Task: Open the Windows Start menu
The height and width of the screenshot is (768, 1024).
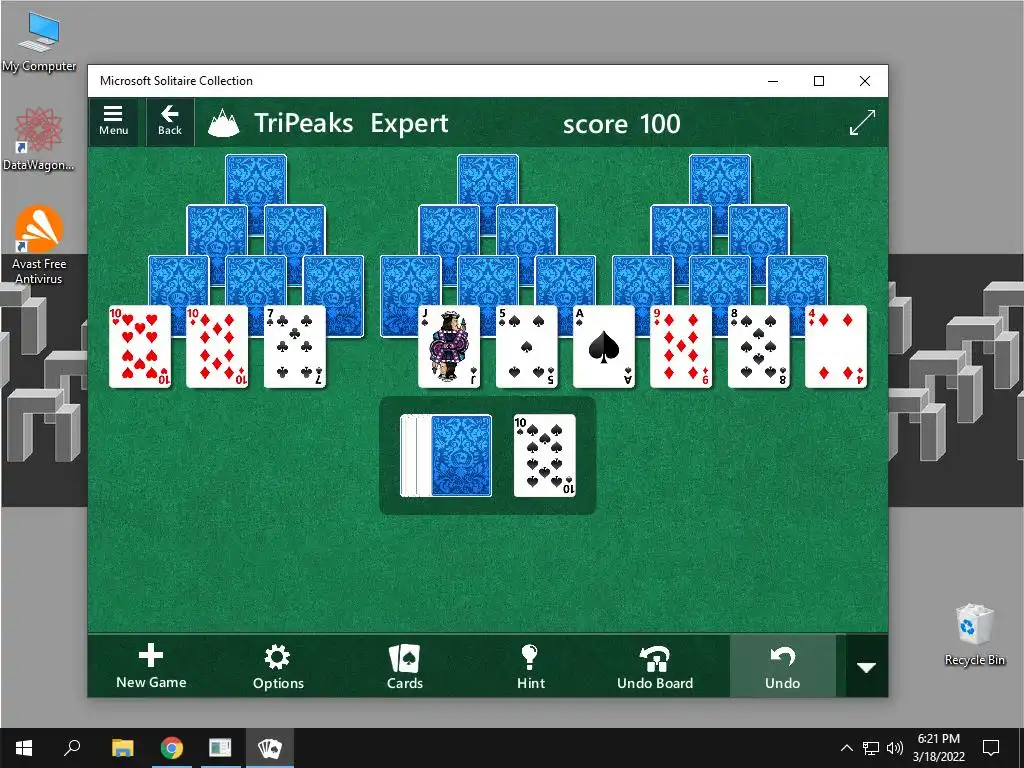Action: [24, 748]
